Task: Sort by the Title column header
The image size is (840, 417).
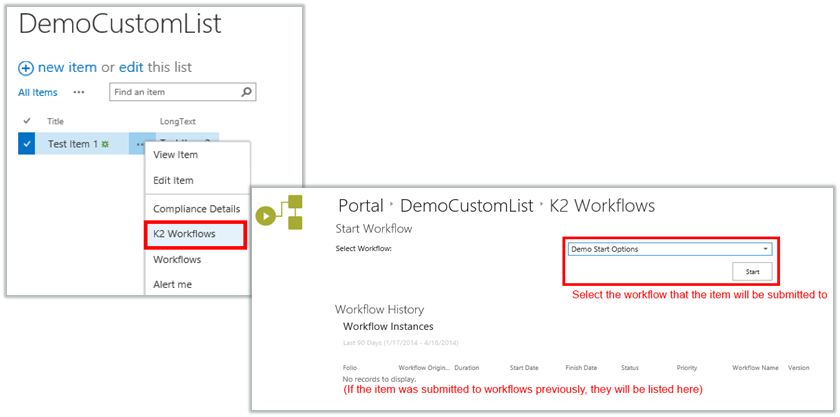Action: (55, 122)
